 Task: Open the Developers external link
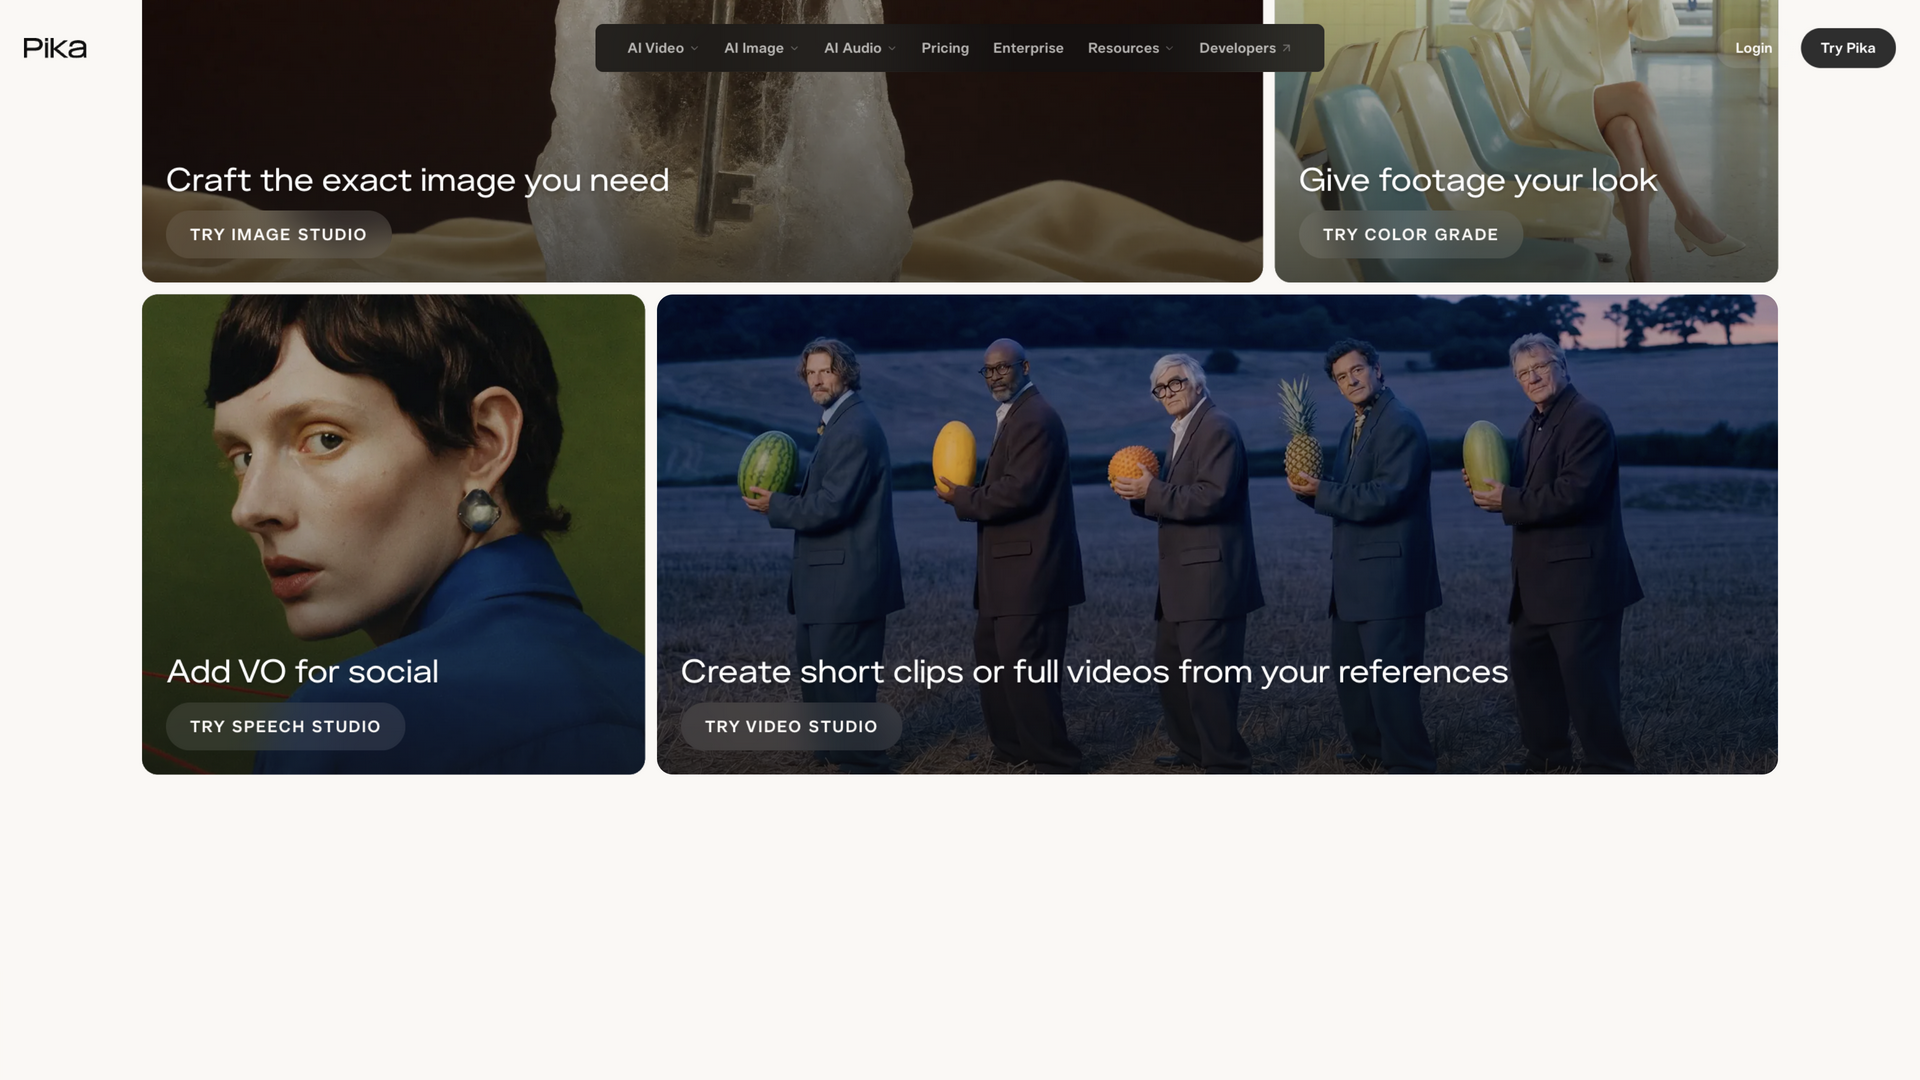point(1245,48)
